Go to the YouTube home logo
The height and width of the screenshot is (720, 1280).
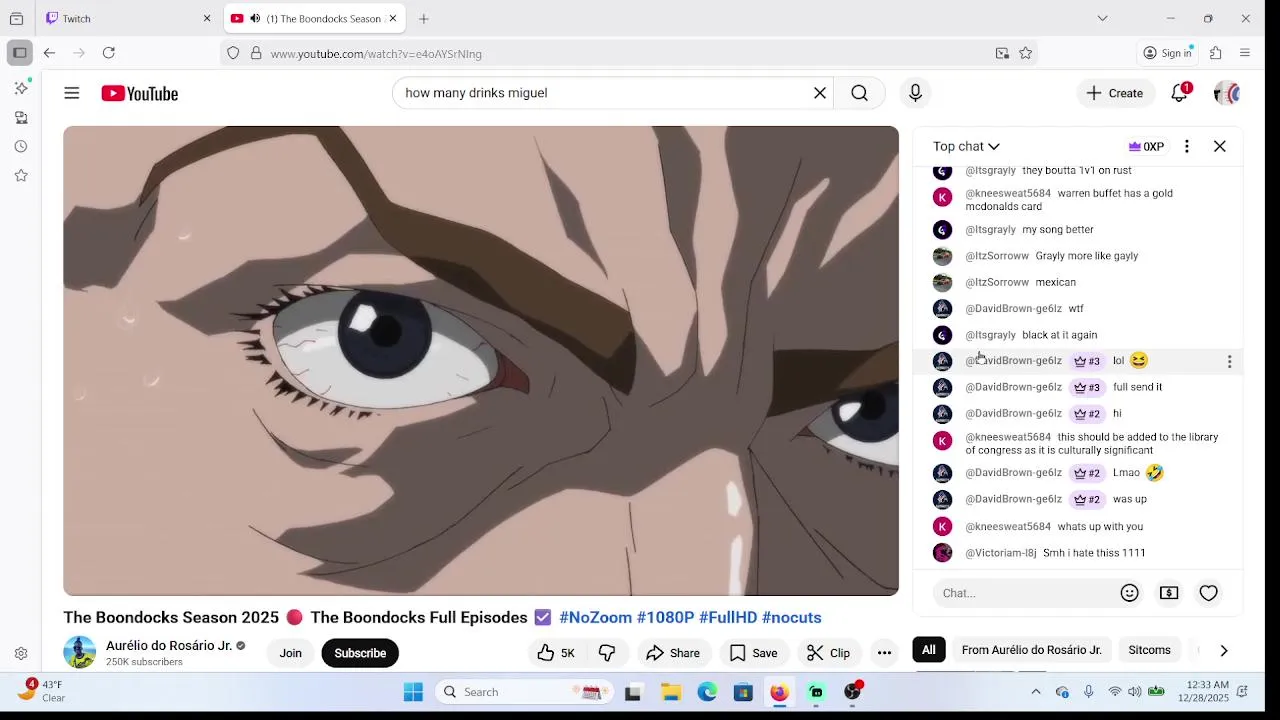tap(139, 93)
